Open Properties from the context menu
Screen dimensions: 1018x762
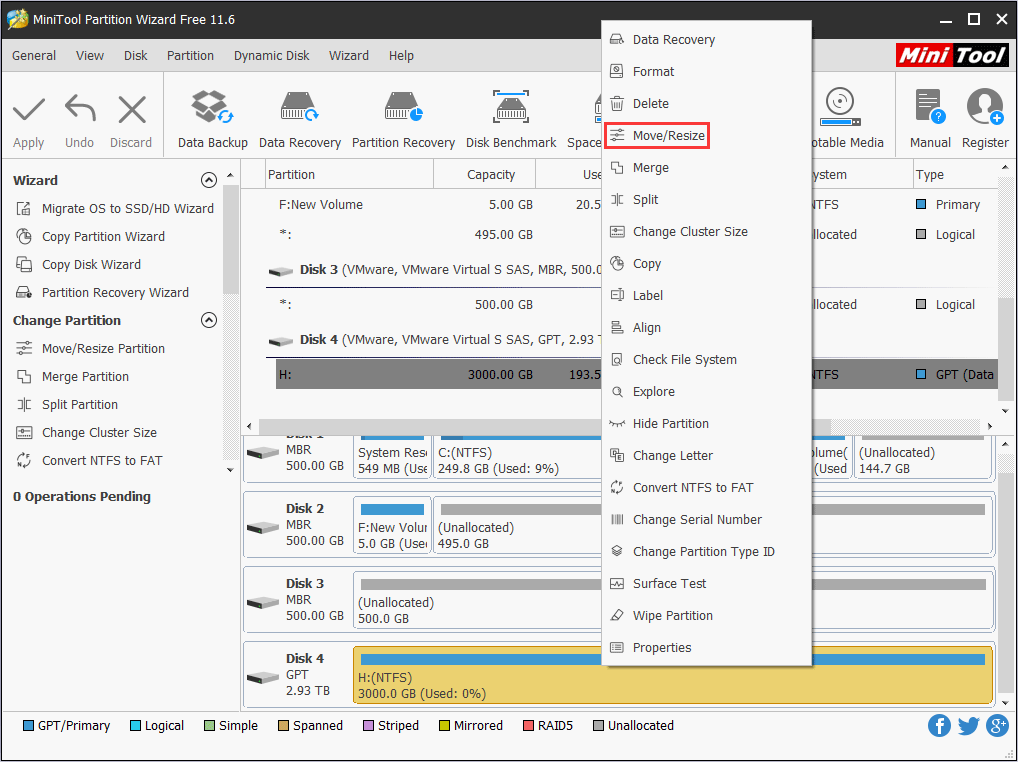(706, 648)
